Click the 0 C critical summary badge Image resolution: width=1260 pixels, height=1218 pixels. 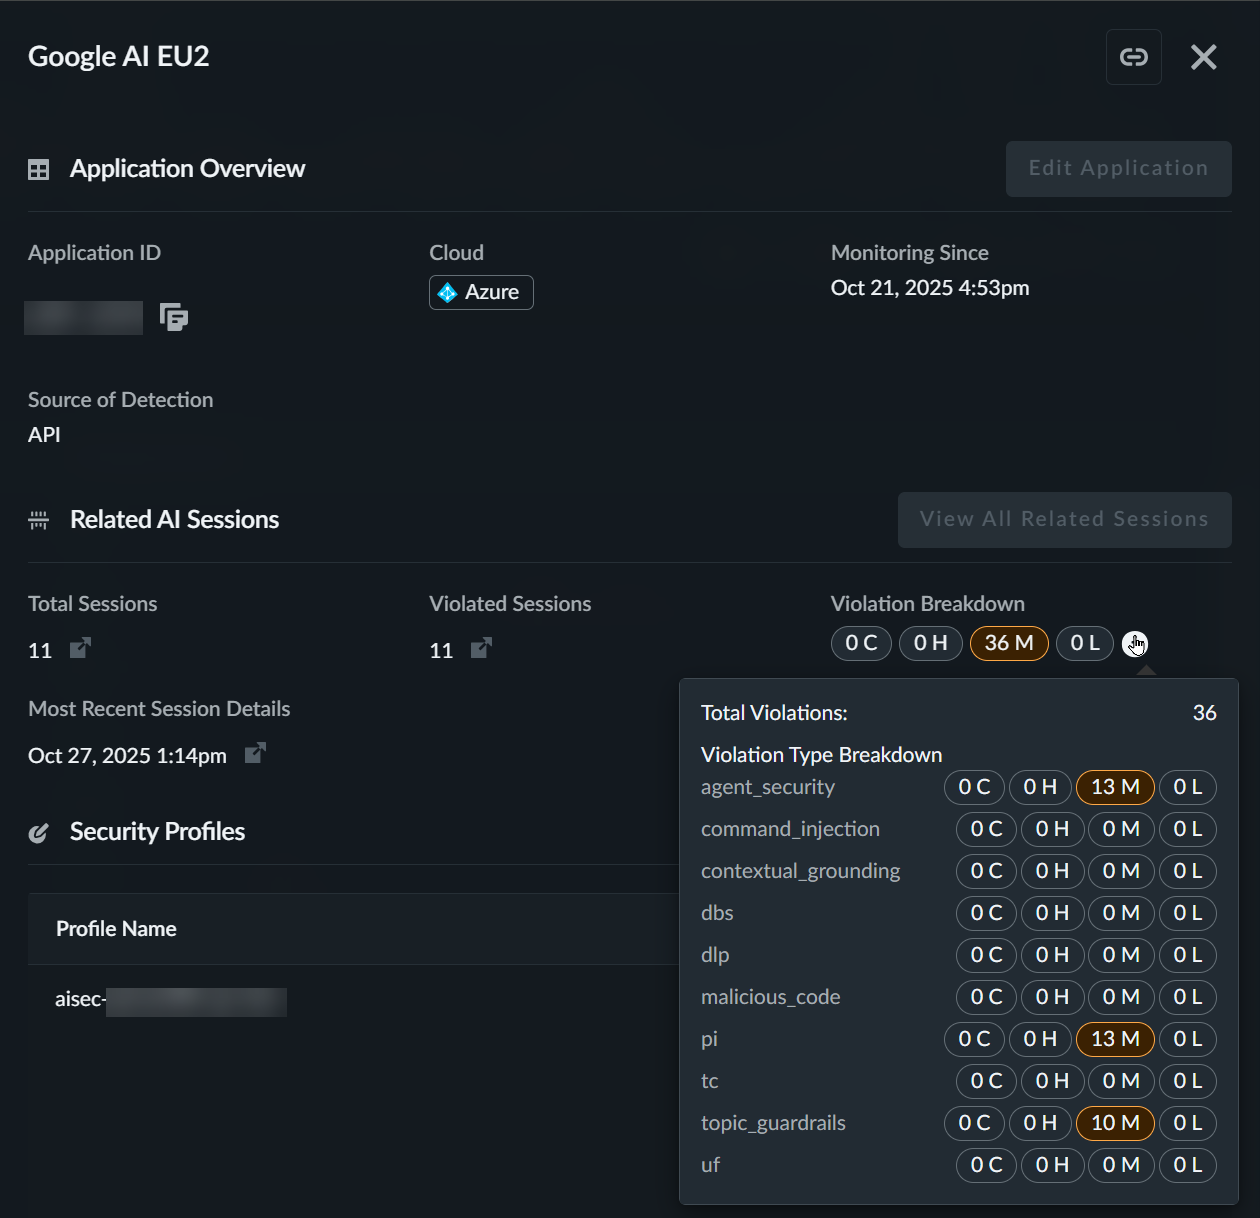861,643
